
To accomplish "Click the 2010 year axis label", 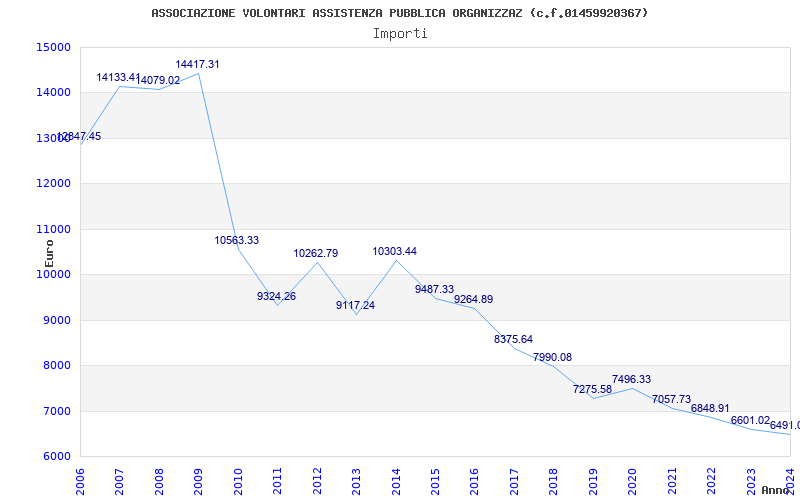I will pos(238,480).
